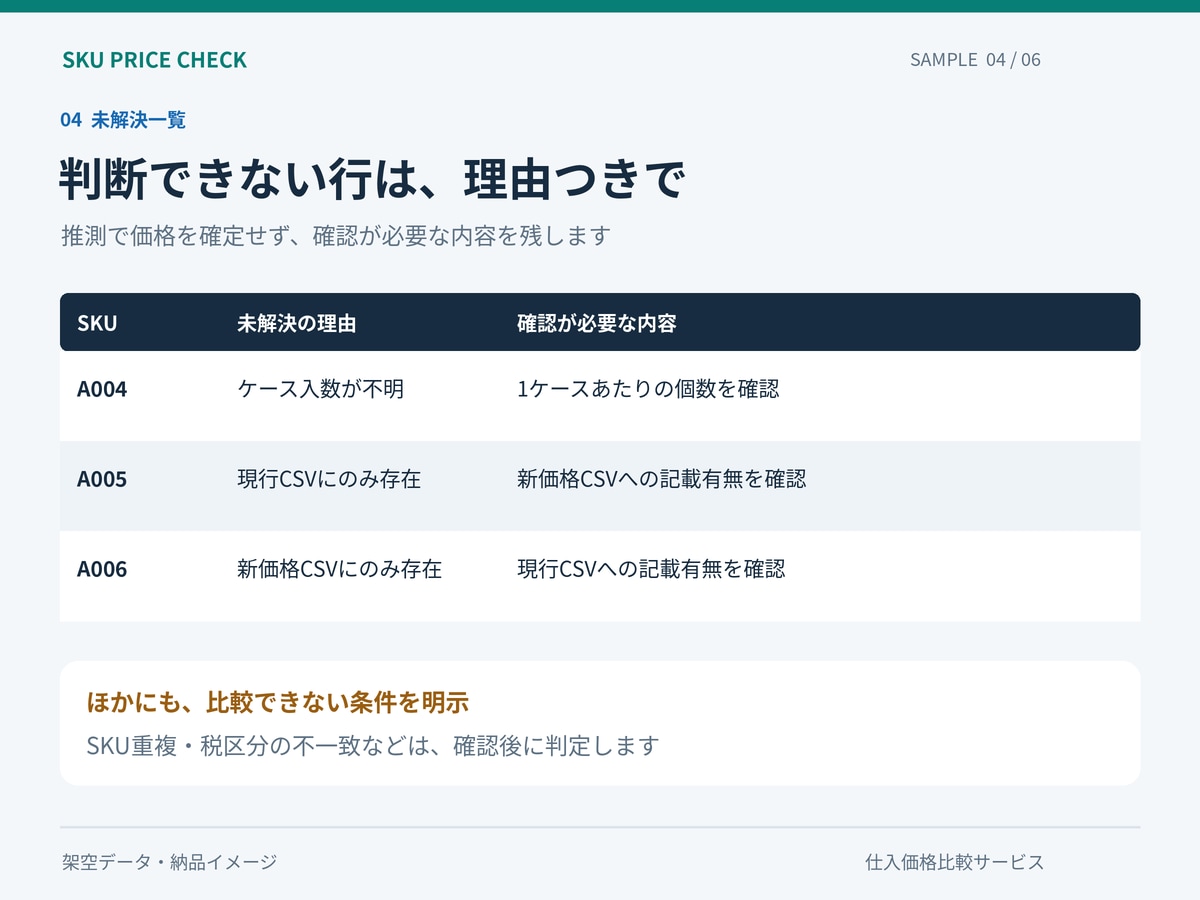Image resolution: width=1200 pixels, height=900 pixels.
Task: Click the section label 04 未解決一覧
Action: pos(123,120)
